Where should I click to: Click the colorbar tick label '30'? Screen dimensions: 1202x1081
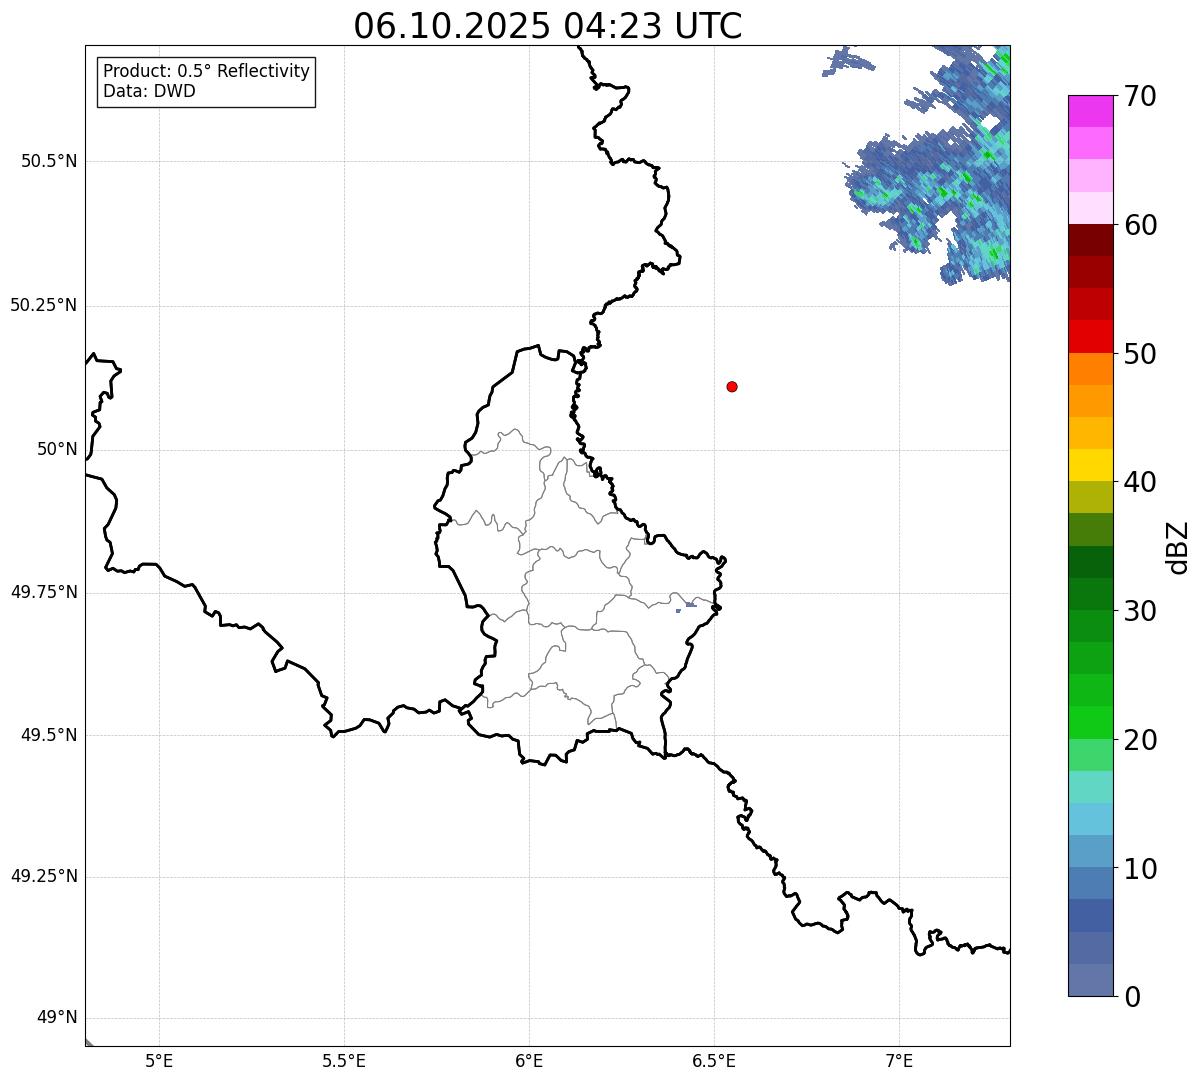coord(1141,611)
